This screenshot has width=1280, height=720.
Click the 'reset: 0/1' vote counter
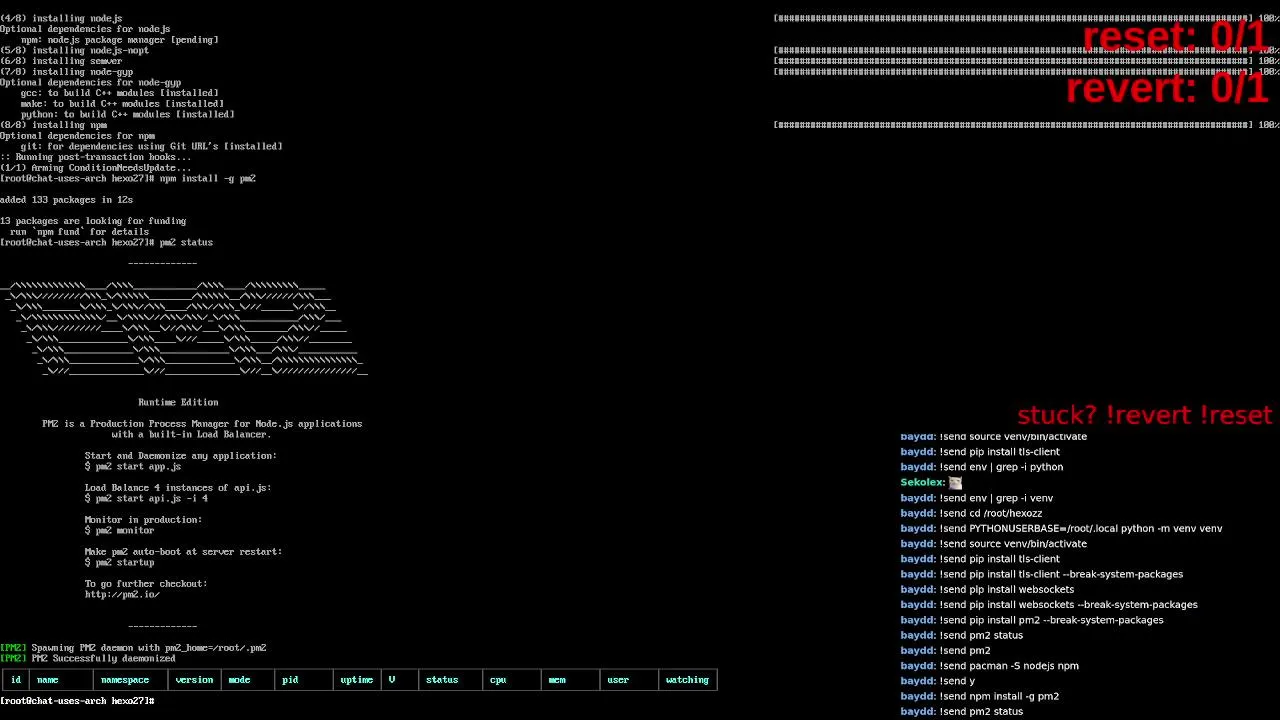(x=1174, y=36)
